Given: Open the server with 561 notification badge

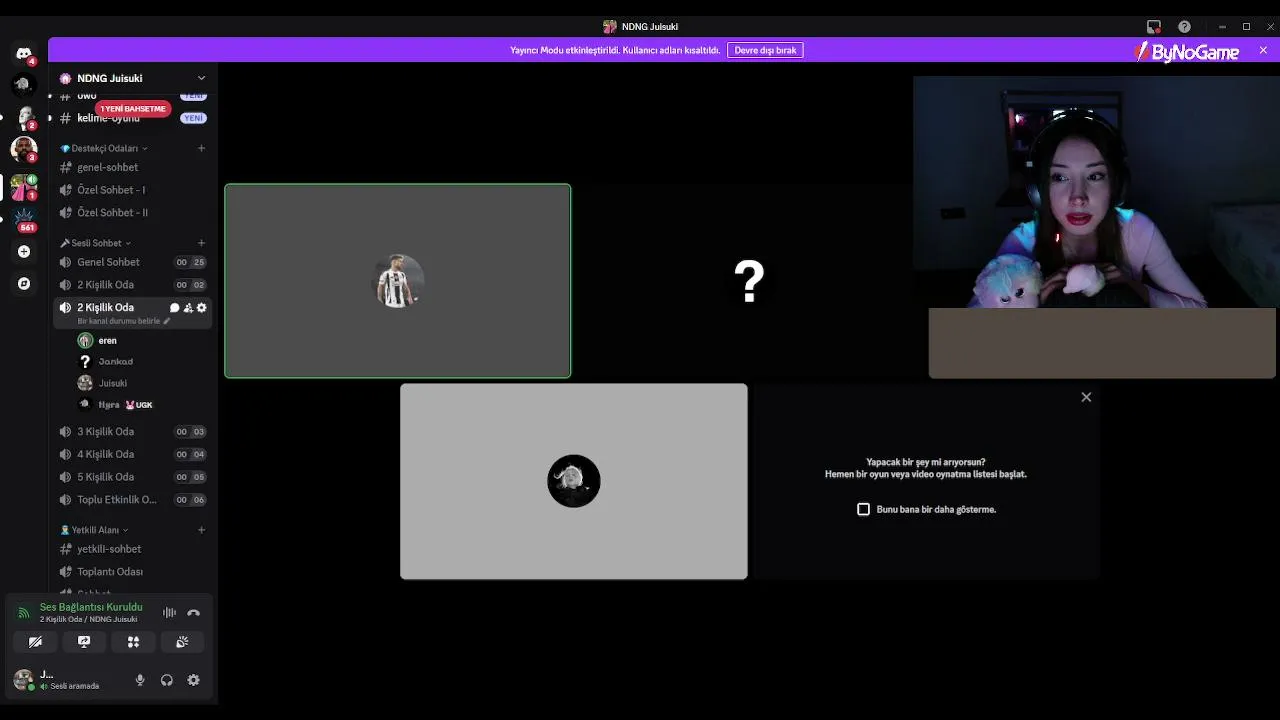Looking at the screenshot, I should tap(24, 218).
